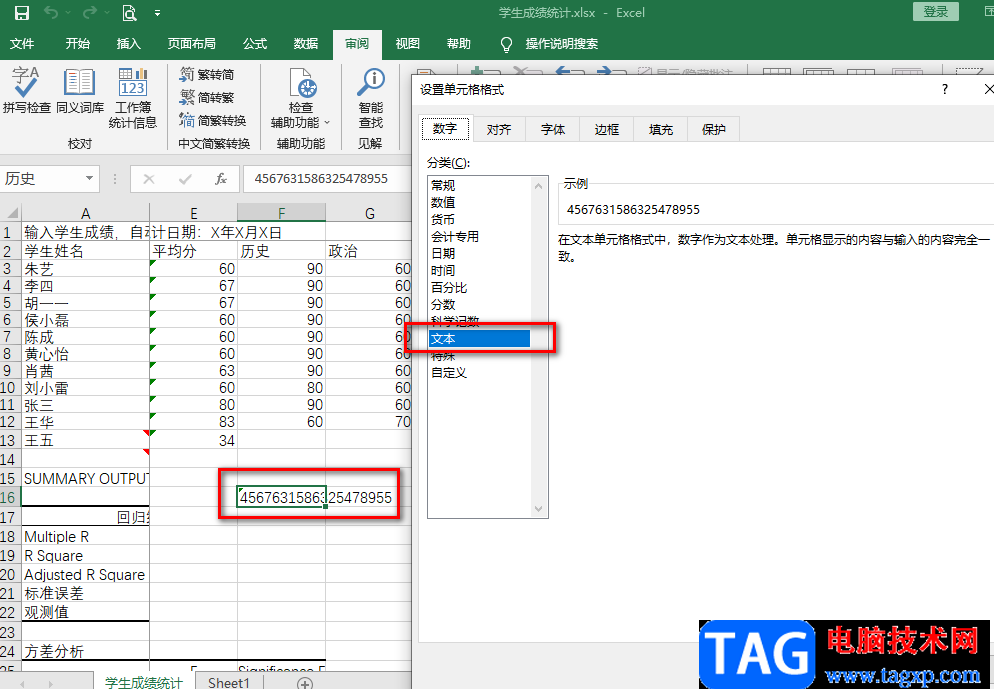Open the Sheet1 sheet tab
994x689 pixels.
(228, 682)
